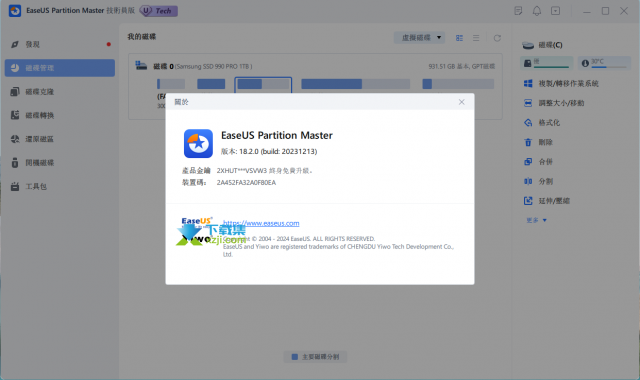Select the wide fourth partition bar
The image size is (640, 380).
pyautogui.click(x=356, y=84)
